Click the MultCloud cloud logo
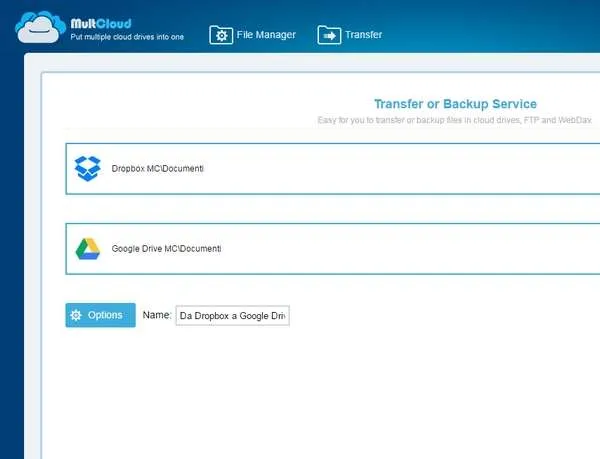The image size is (600, 459). click(x=40, y=28)
